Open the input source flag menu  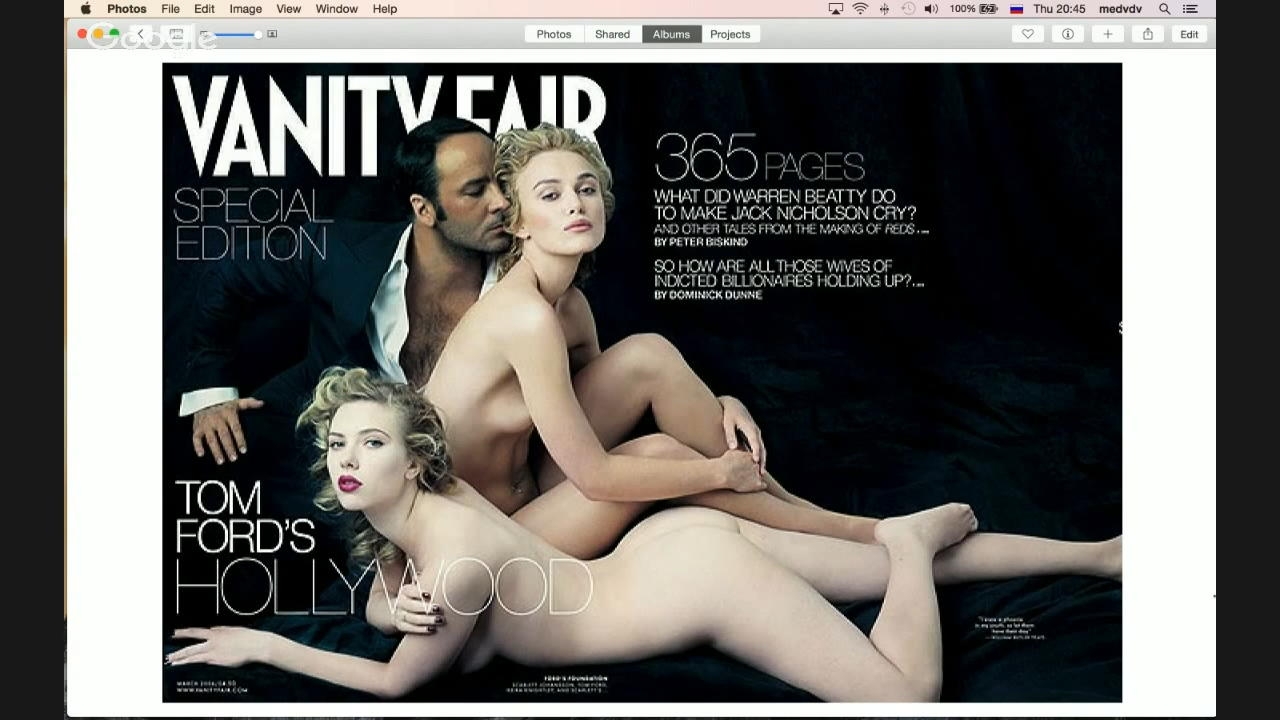(1017, 9)
